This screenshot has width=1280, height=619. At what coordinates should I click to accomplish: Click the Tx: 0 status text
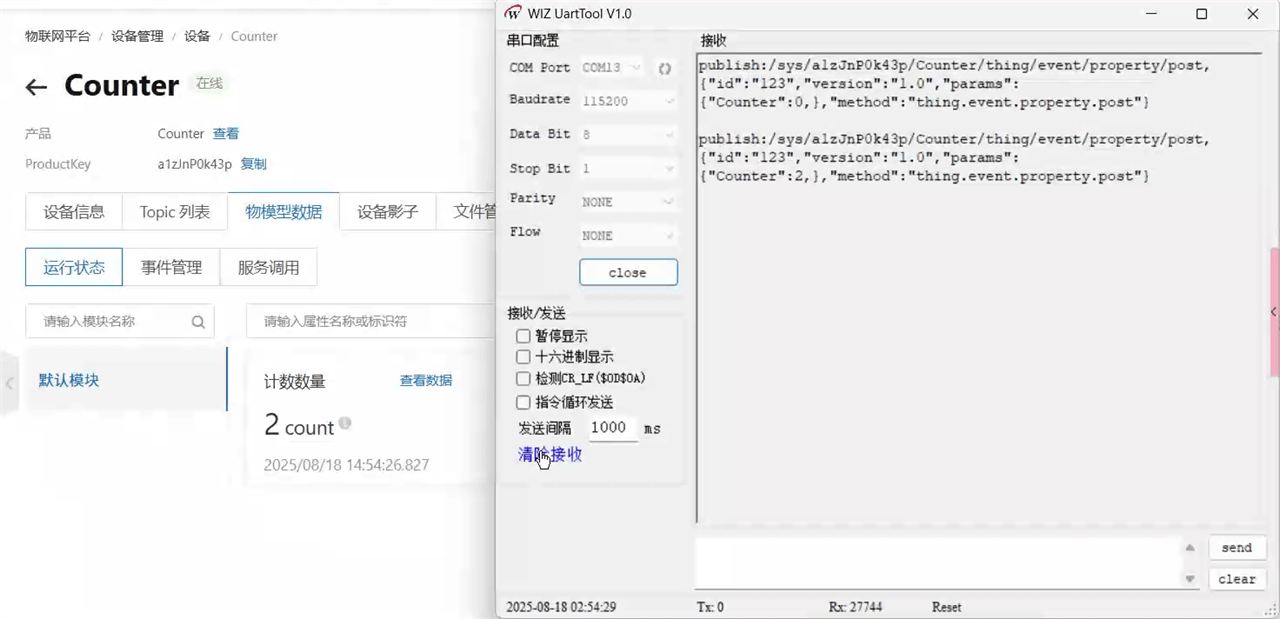pos(710,607)
